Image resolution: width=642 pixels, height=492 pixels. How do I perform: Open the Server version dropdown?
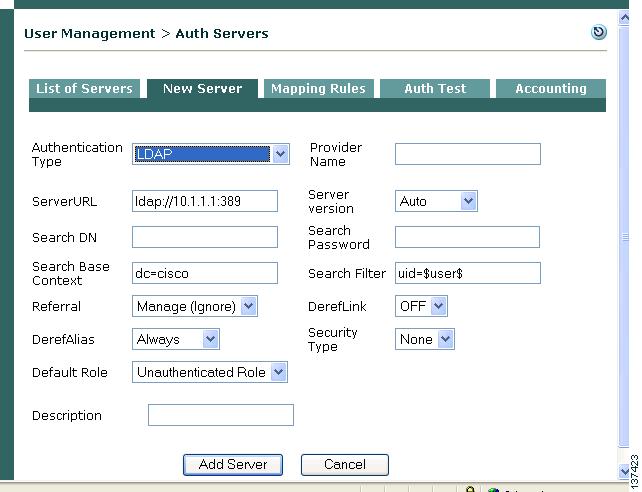[436, 201]
